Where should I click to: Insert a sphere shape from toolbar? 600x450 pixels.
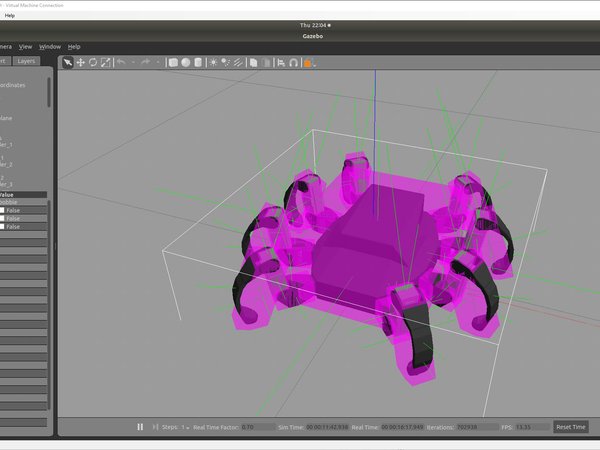[x=185, y=62]
